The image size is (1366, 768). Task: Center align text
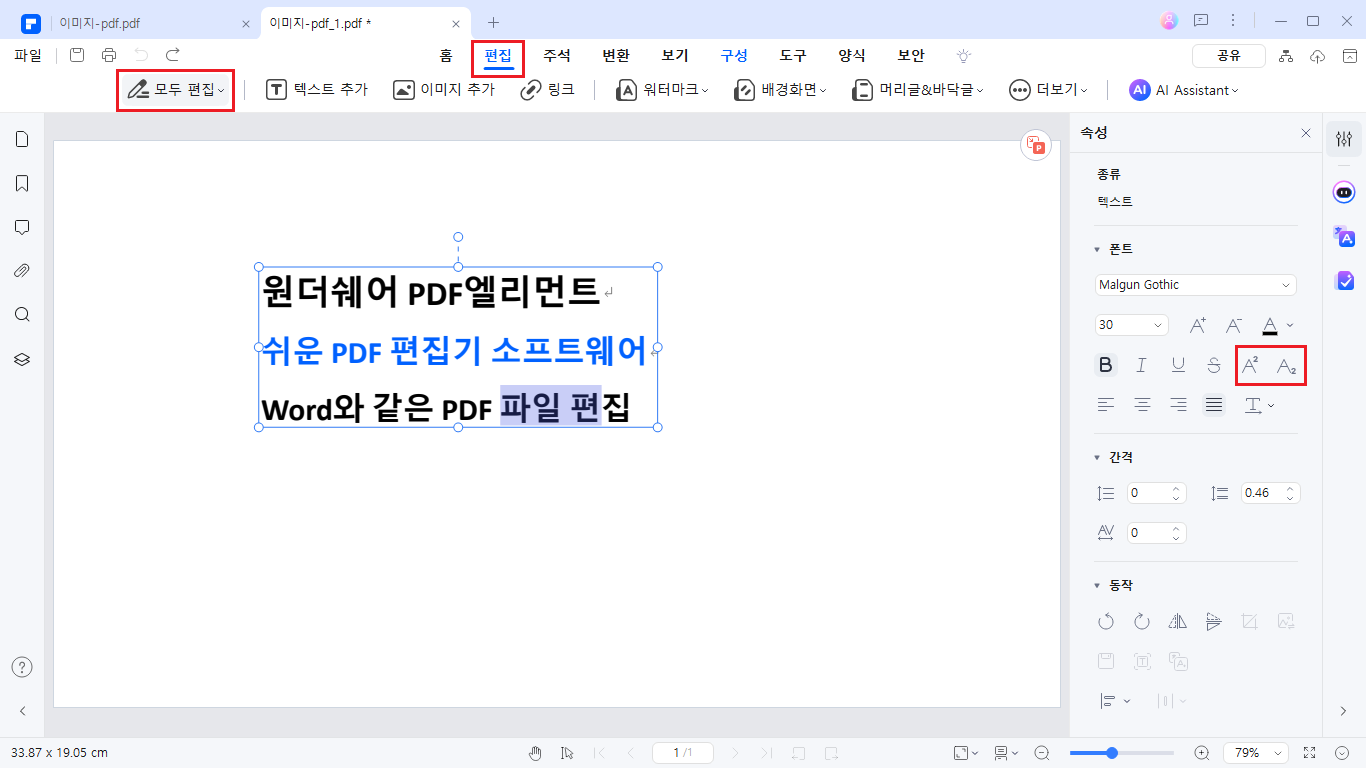pyautogui.click(x=1142, y=405)
